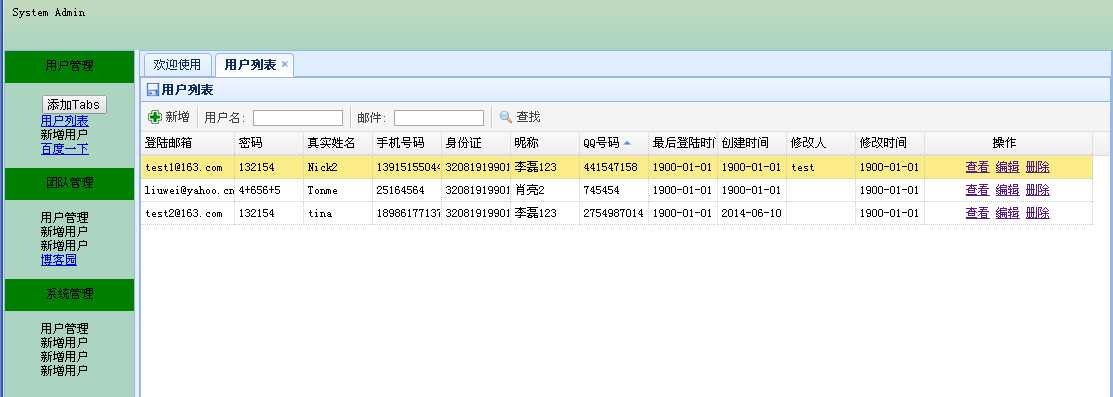Click the save disk icon beside 用户列表 title
1113x397 pixels.
click(x=153, y=90)
